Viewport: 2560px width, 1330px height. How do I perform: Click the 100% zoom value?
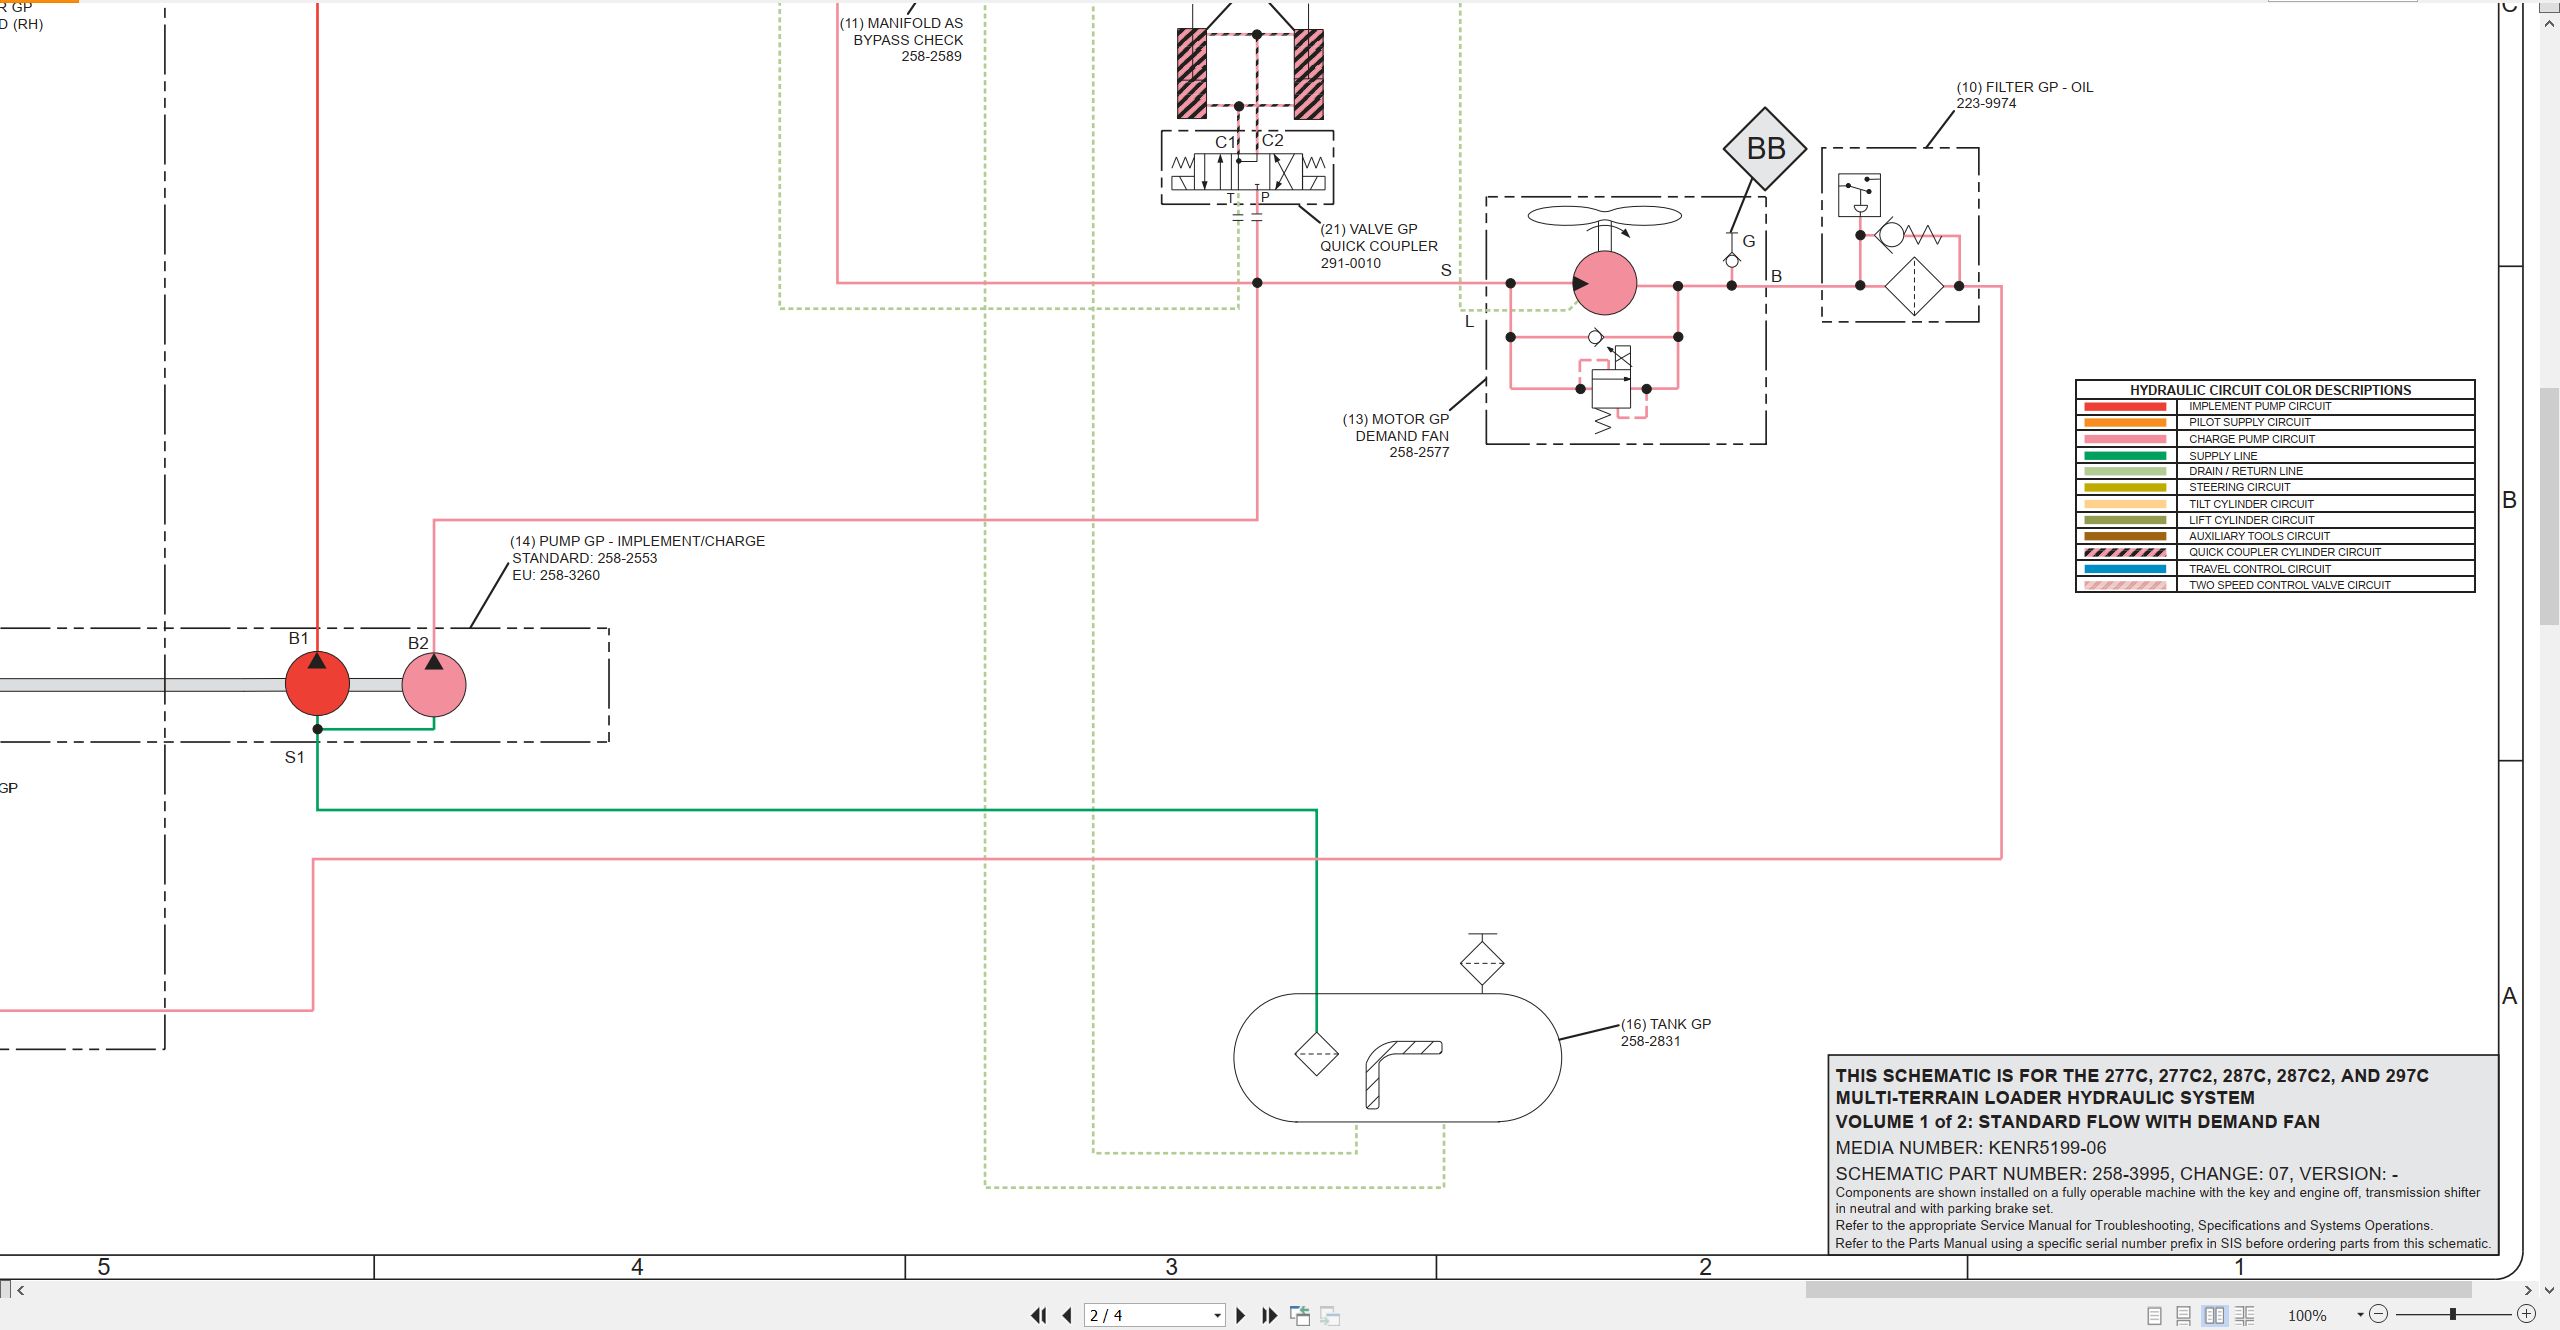pyautogui.click(x=2307, y=1315)
